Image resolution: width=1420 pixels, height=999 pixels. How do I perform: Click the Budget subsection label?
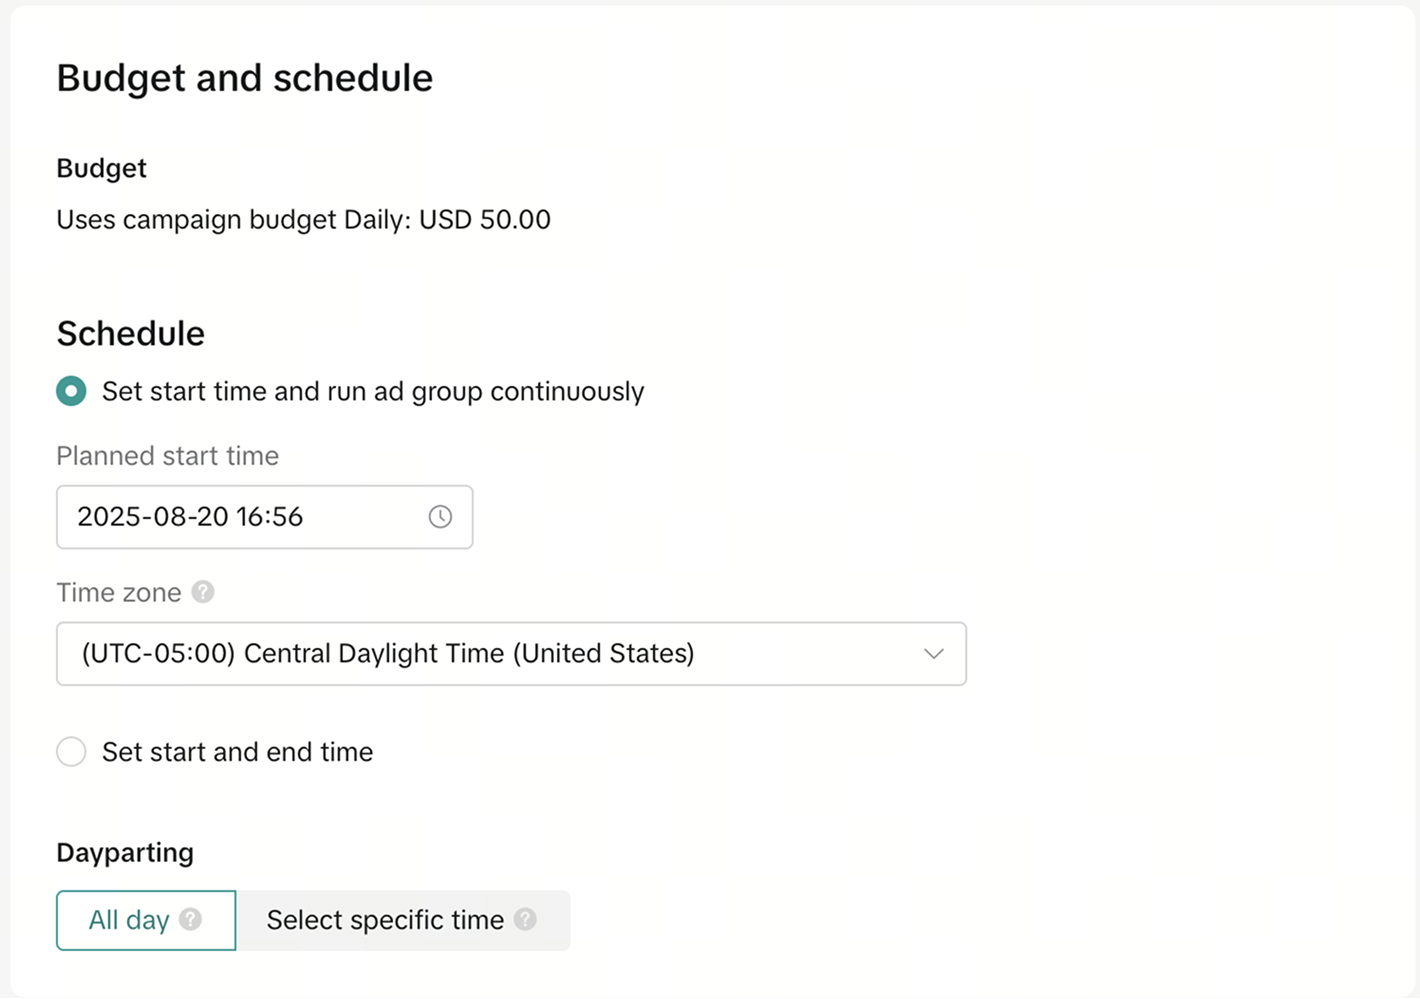(102, 168)
